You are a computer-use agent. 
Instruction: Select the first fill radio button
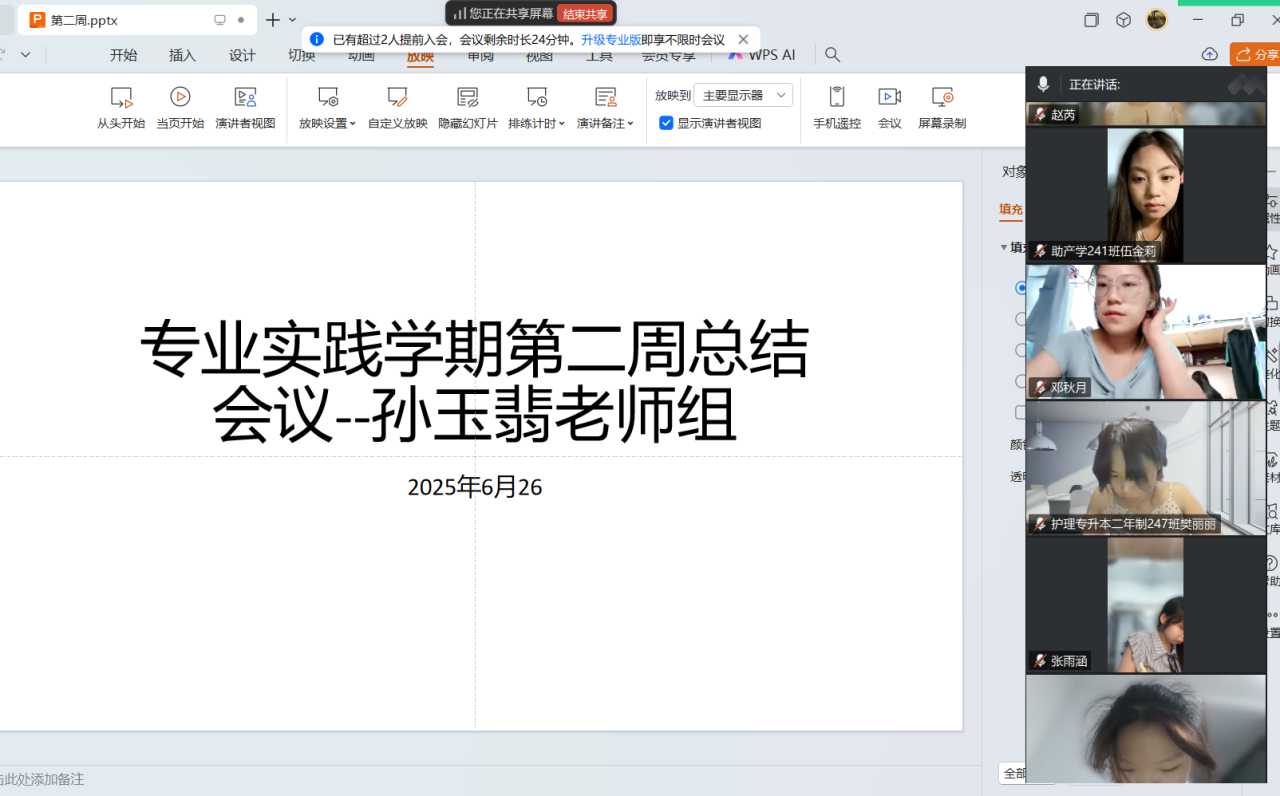[1020, 288]
